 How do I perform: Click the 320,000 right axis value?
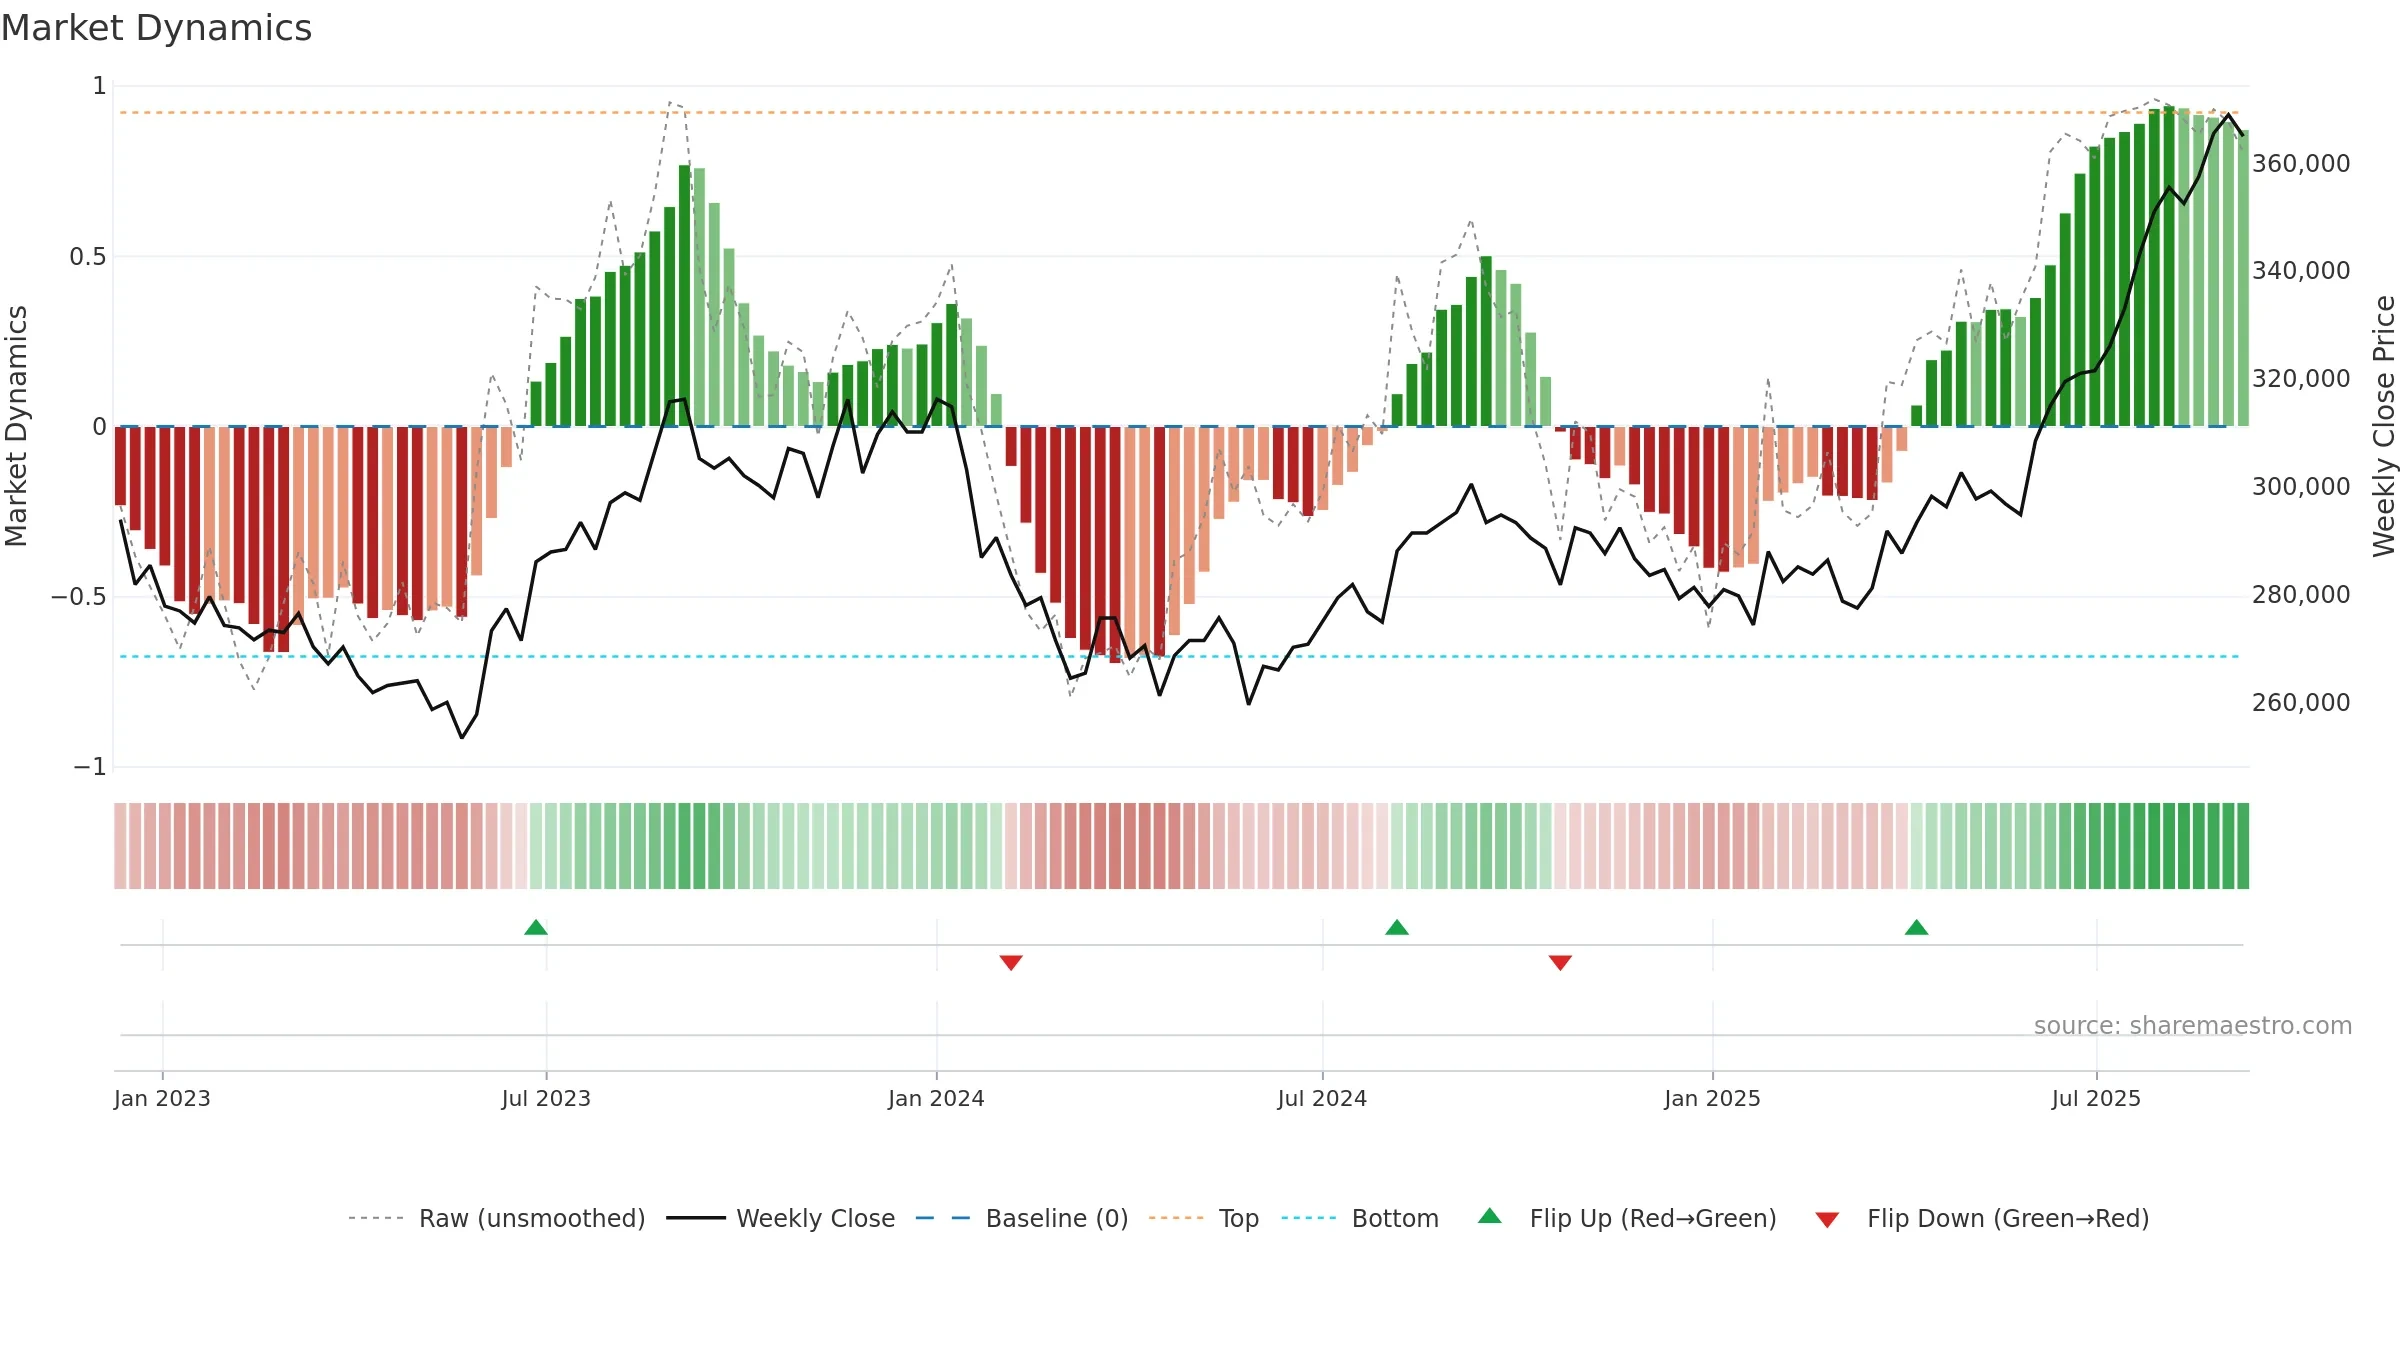(2301, 378)
